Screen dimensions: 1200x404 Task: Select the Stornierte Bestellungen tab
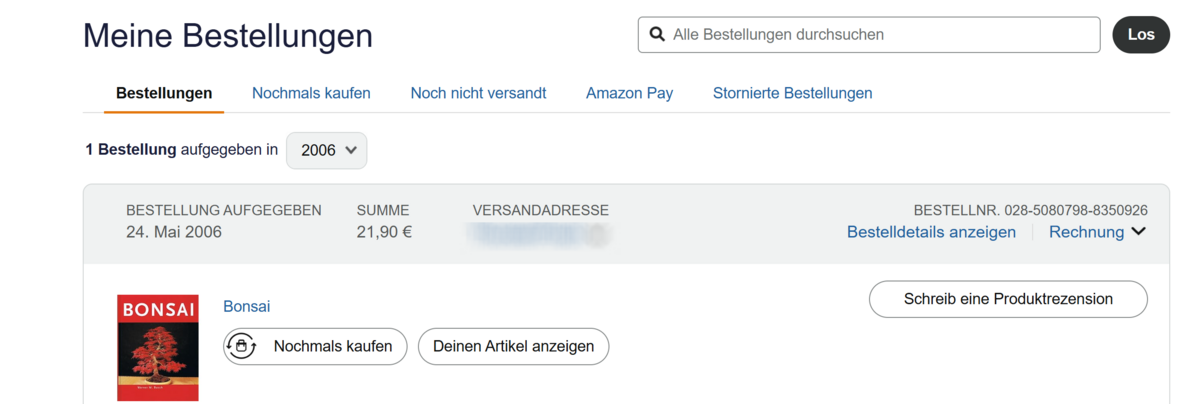[792, 93]
